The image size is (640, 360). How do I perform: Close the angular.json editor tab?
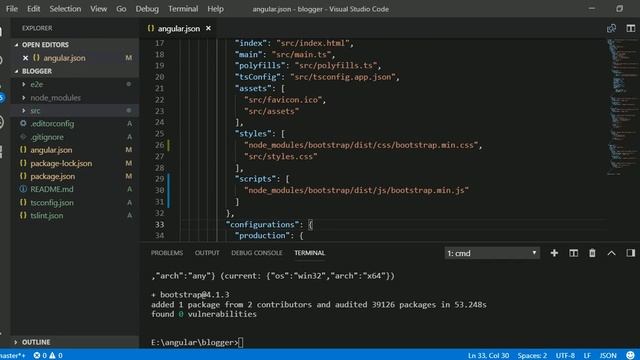point(209,28)
